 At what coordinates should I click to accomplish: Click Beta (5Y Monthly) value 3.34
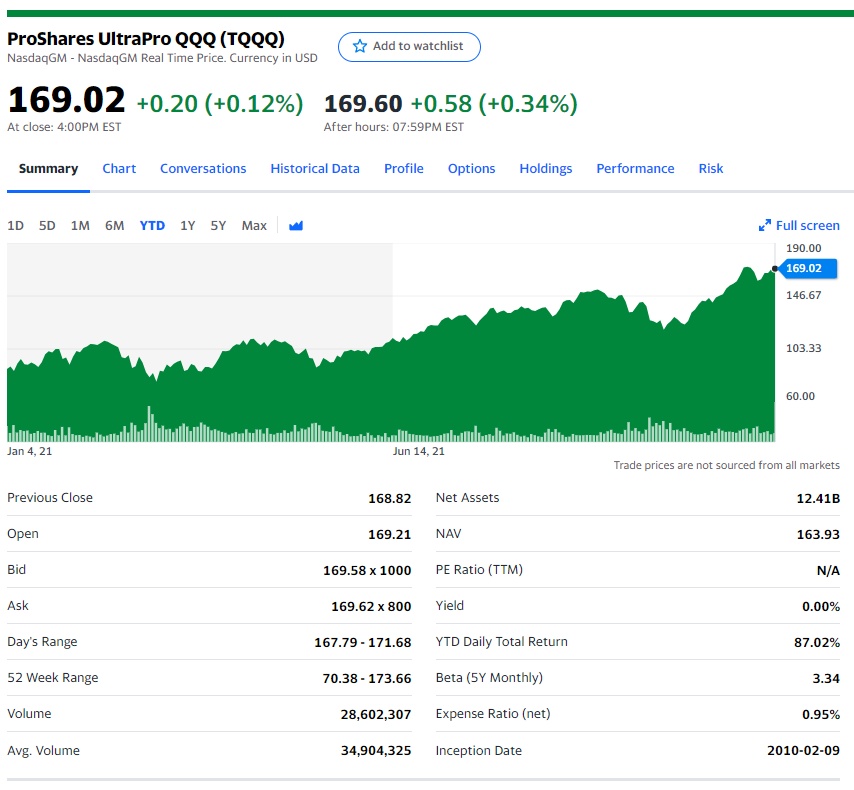[826, 678]
